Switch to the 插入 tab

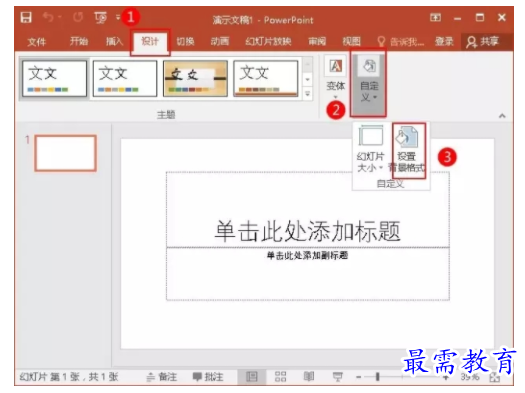[115, 41]
